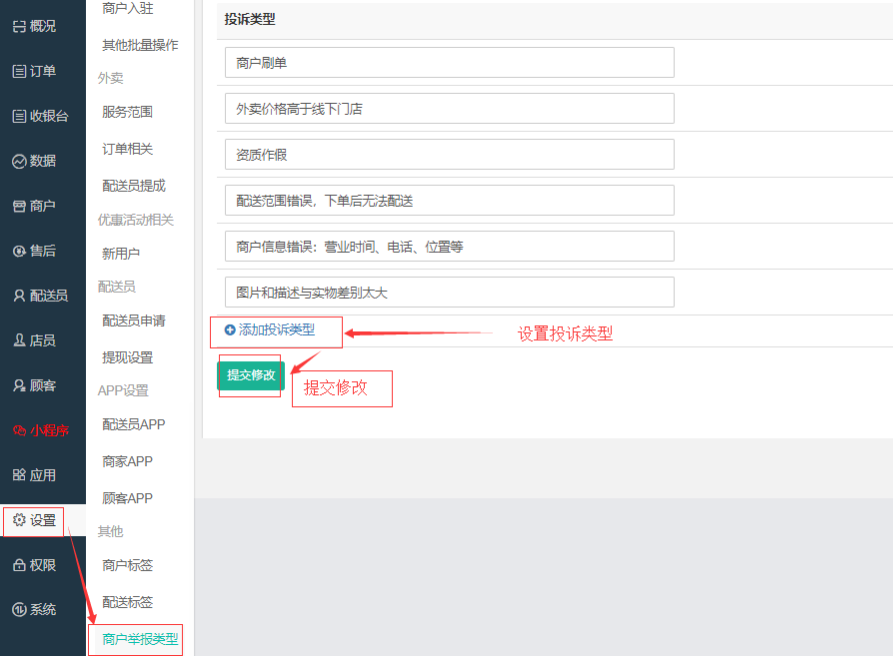893x660 pixels.
Task: Click the 设置 gear icon
Action: [x=19, y=520]
